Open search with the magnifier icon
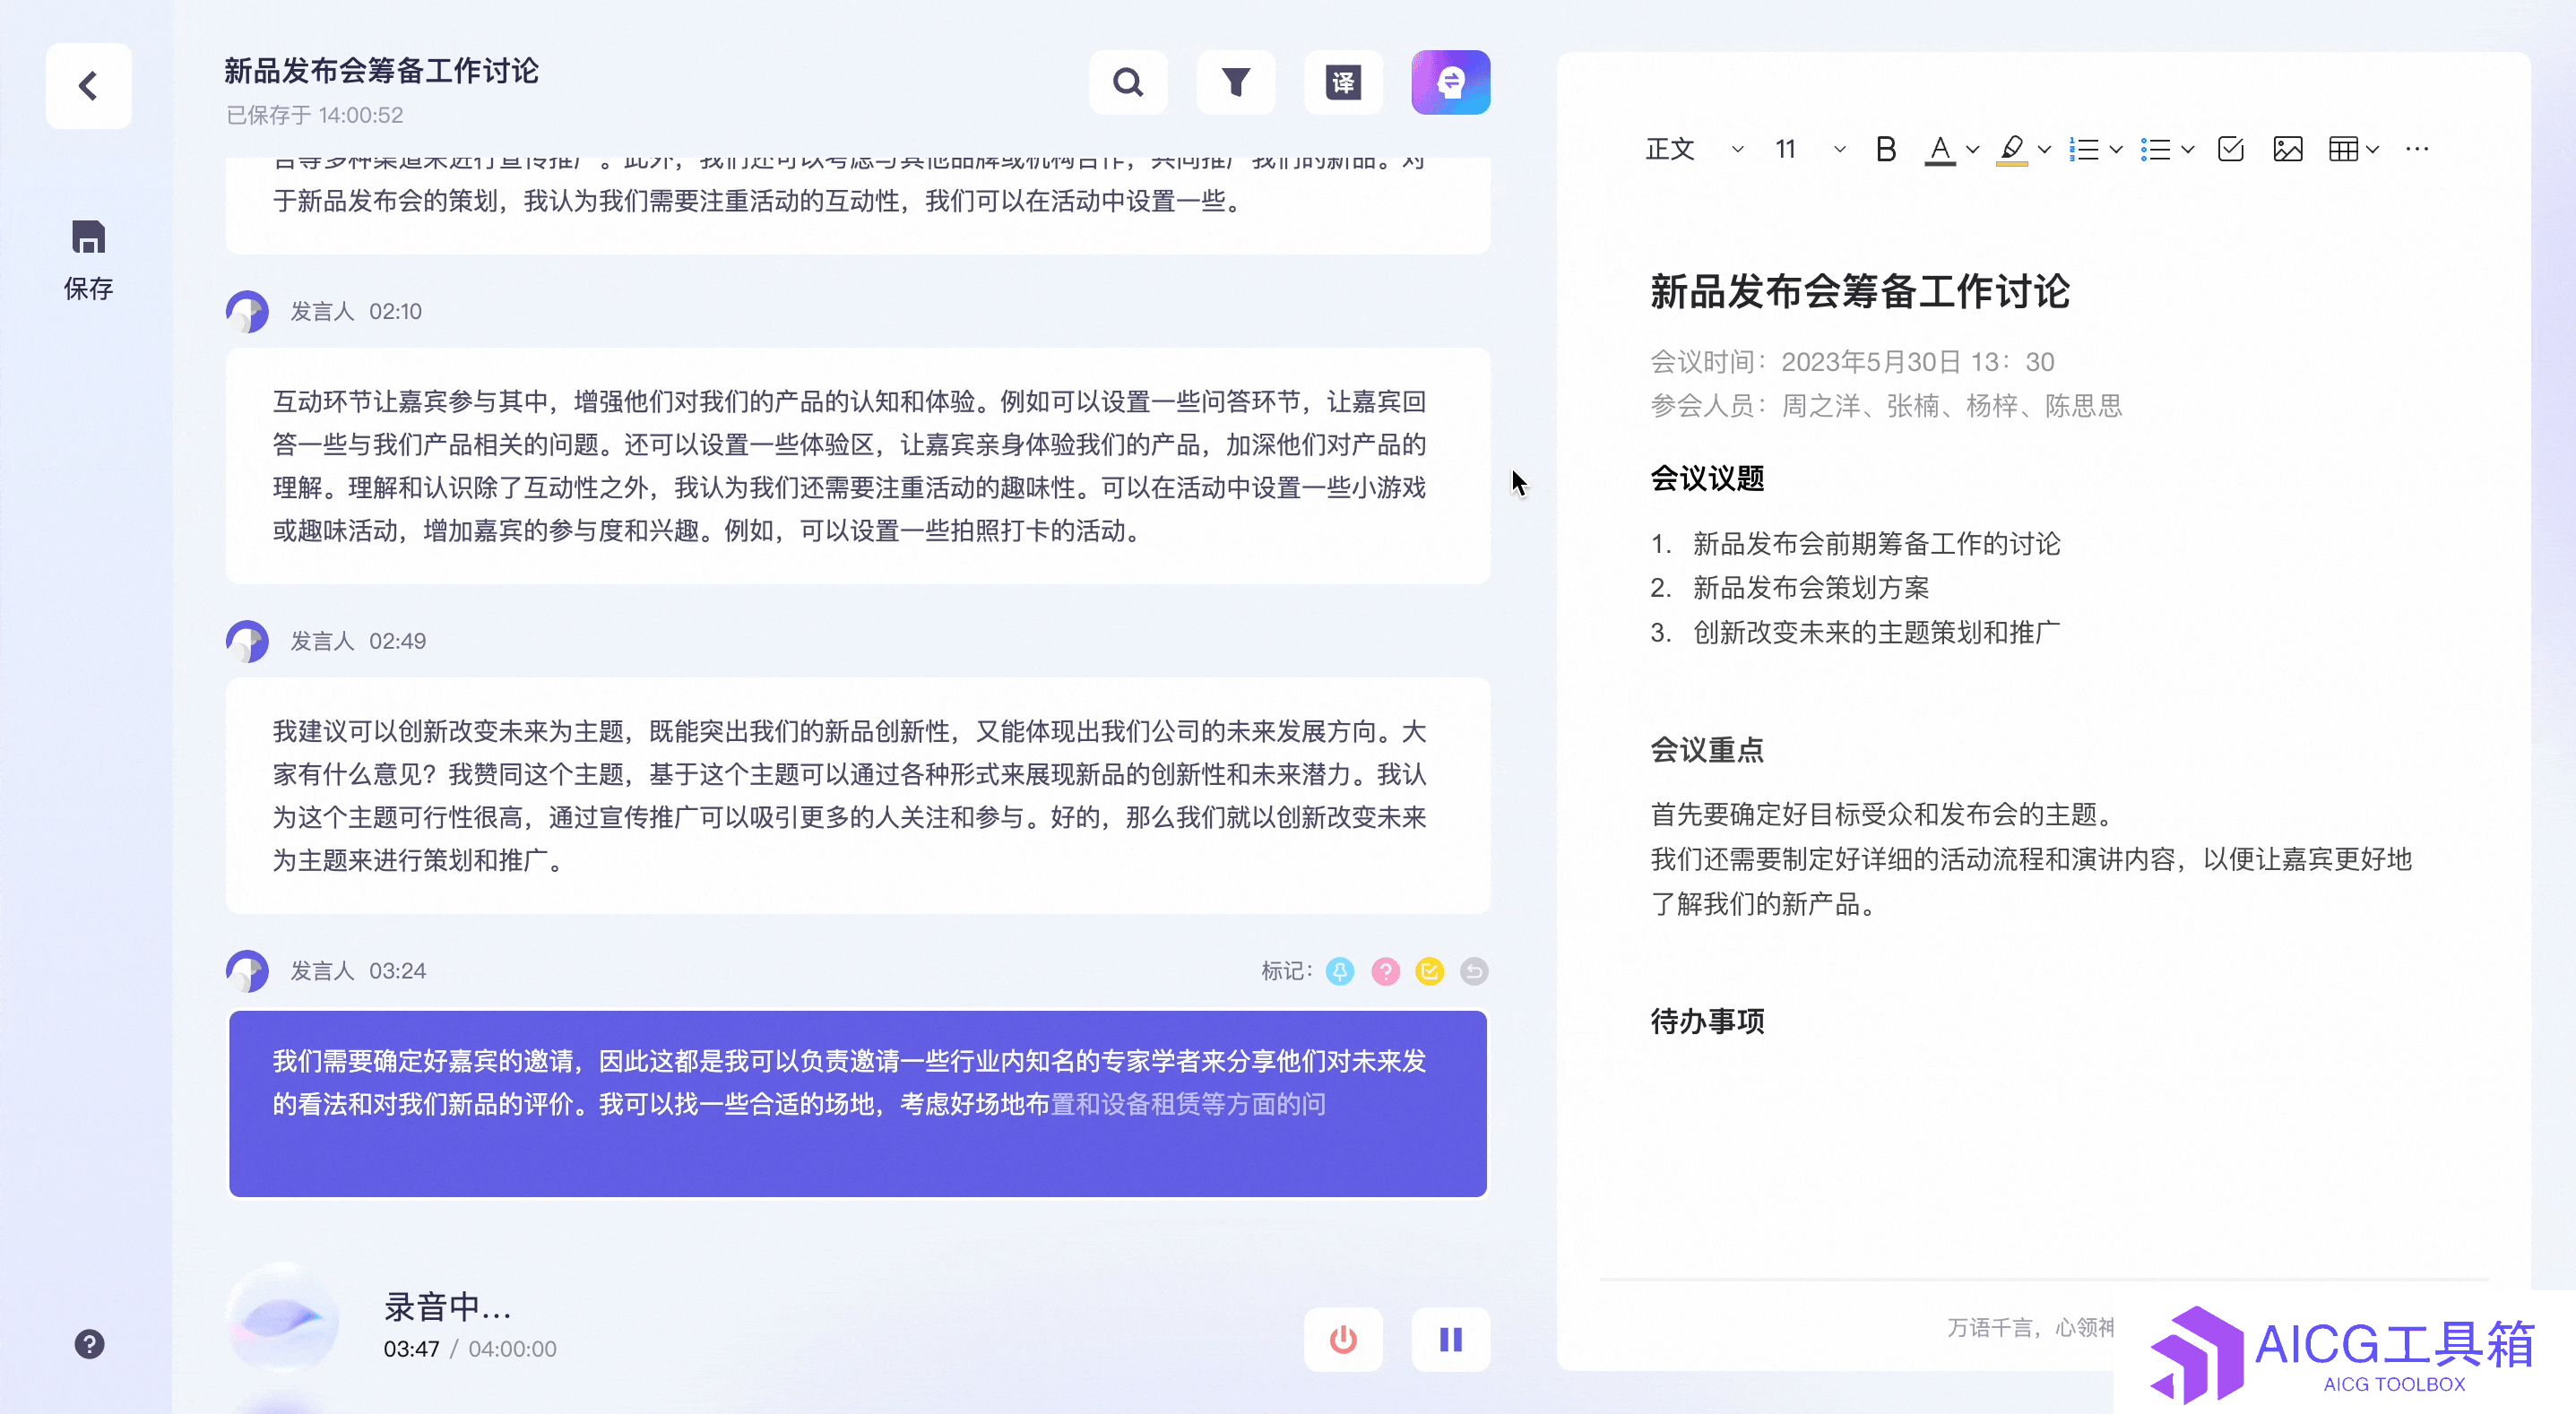 tap(1128, 82)
